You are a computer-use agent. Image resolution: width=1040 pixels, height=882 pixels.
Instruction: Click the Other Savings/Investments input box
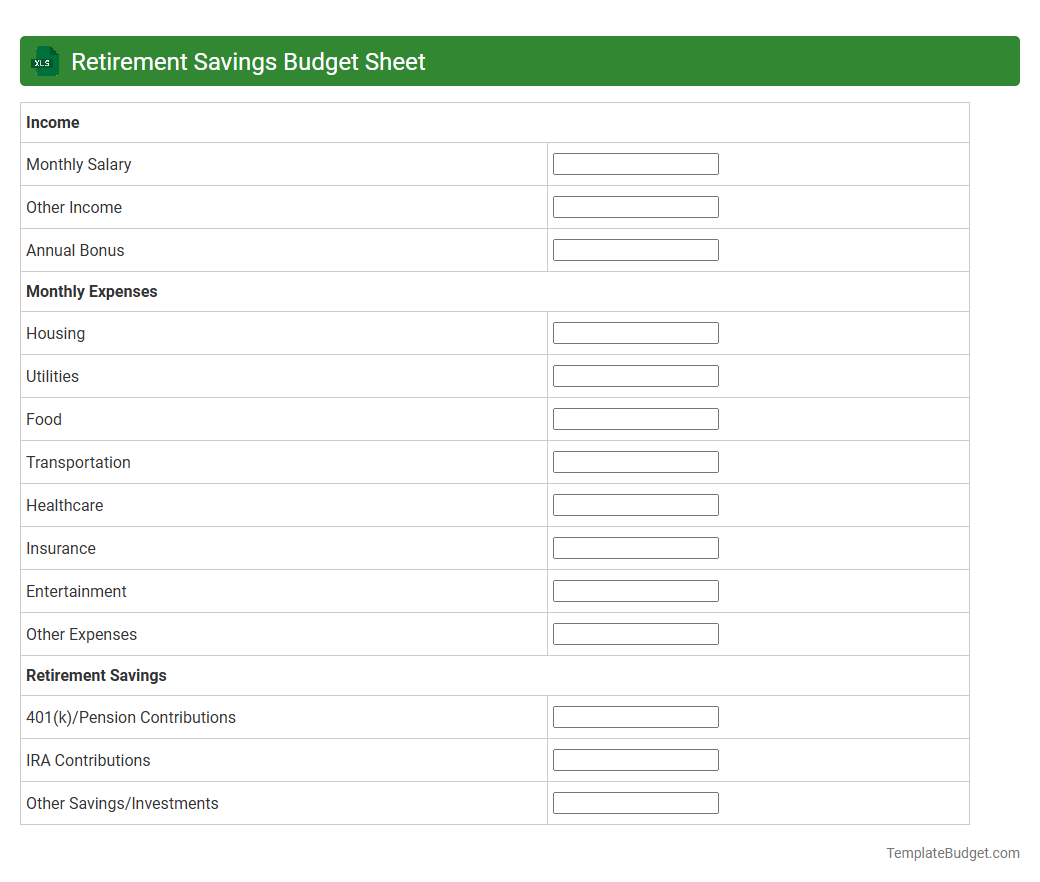point(635,802)
